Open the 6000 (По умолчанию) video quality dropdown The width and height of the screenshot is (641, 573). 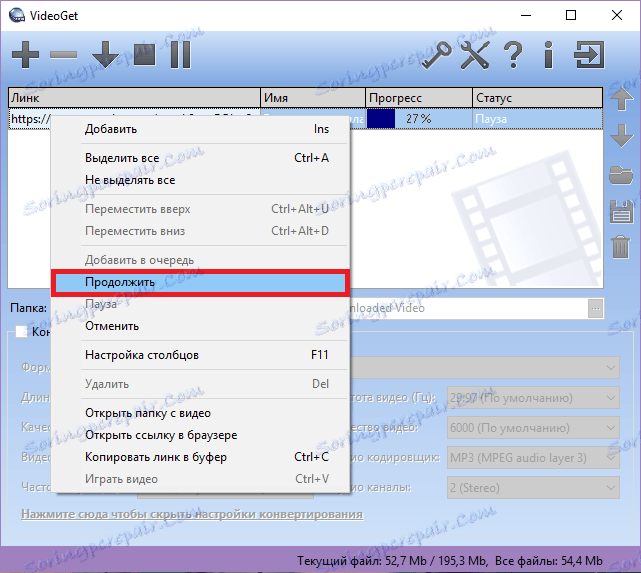pyautogui.click(x=533, y=428)
